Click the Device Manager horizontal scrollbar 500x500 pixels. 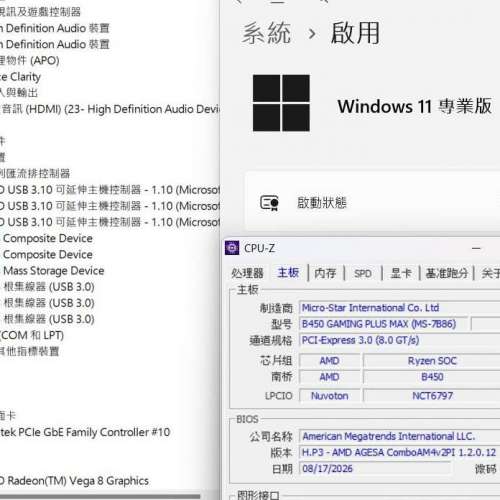pos(100,496)
